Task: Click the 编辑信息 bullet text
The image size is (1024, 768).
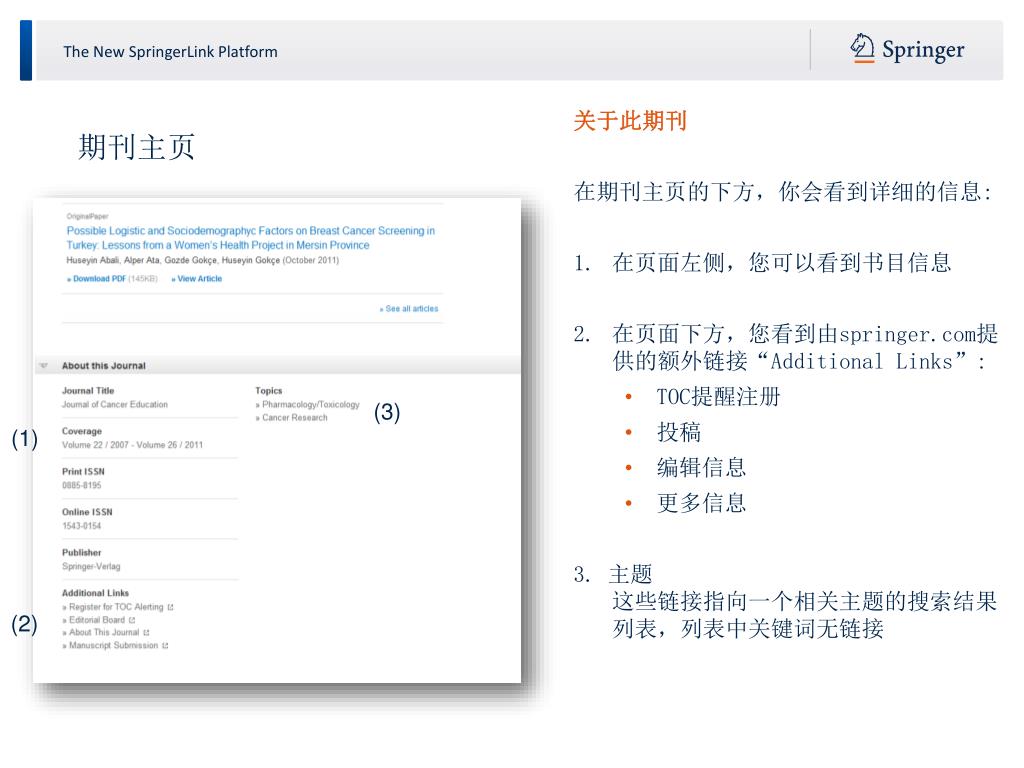Action: (x=701, y=468)
